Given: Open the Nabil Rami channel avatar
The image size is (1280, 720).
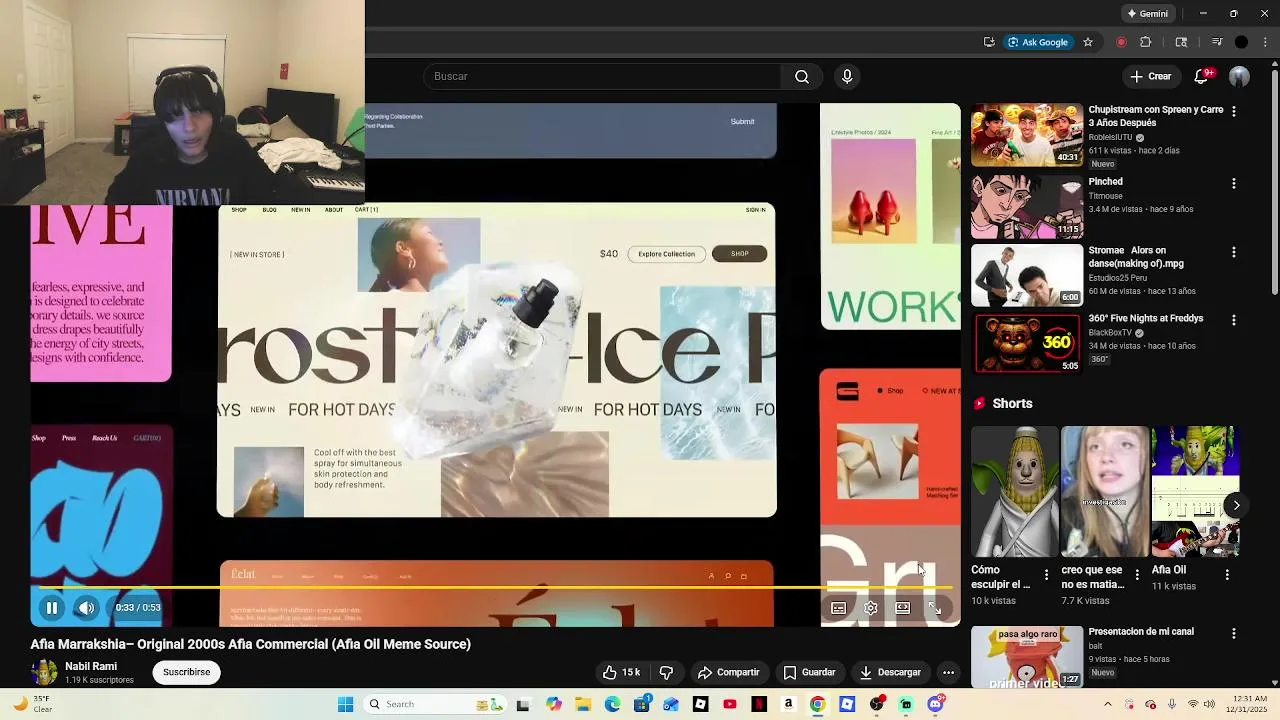Looking at the screenshot, I should (44, 672).
